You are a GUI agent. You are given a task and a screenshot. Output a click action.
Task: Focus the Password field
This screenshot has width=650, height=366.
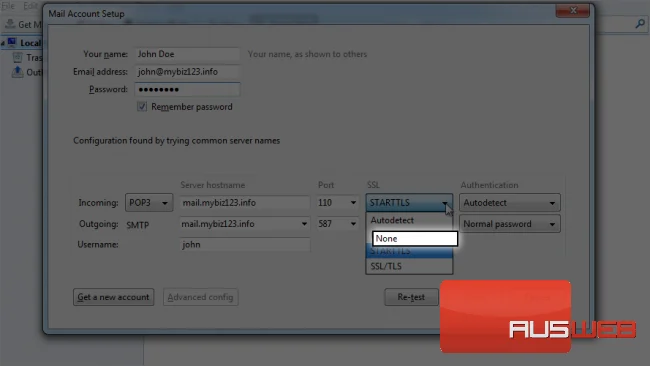coord(187,90)
